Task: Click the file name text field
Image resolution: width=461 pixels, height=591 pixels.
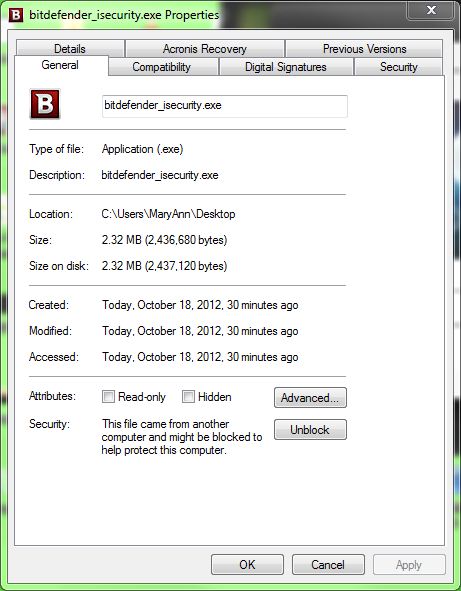Action: pos(225,106)
